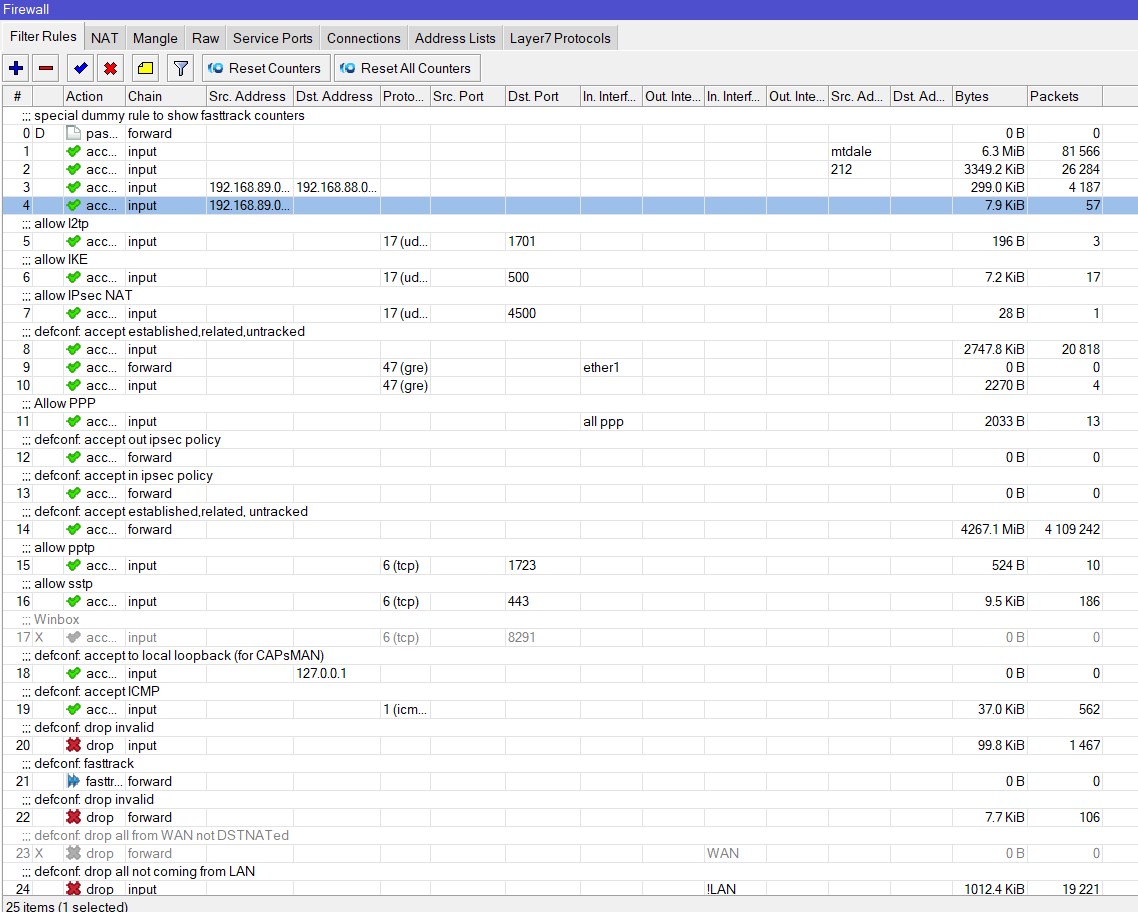Viewport: 1138px width, 912px height.
Task: Click the '192.168.88.0...' destination address cell
Action: (336, 187)
